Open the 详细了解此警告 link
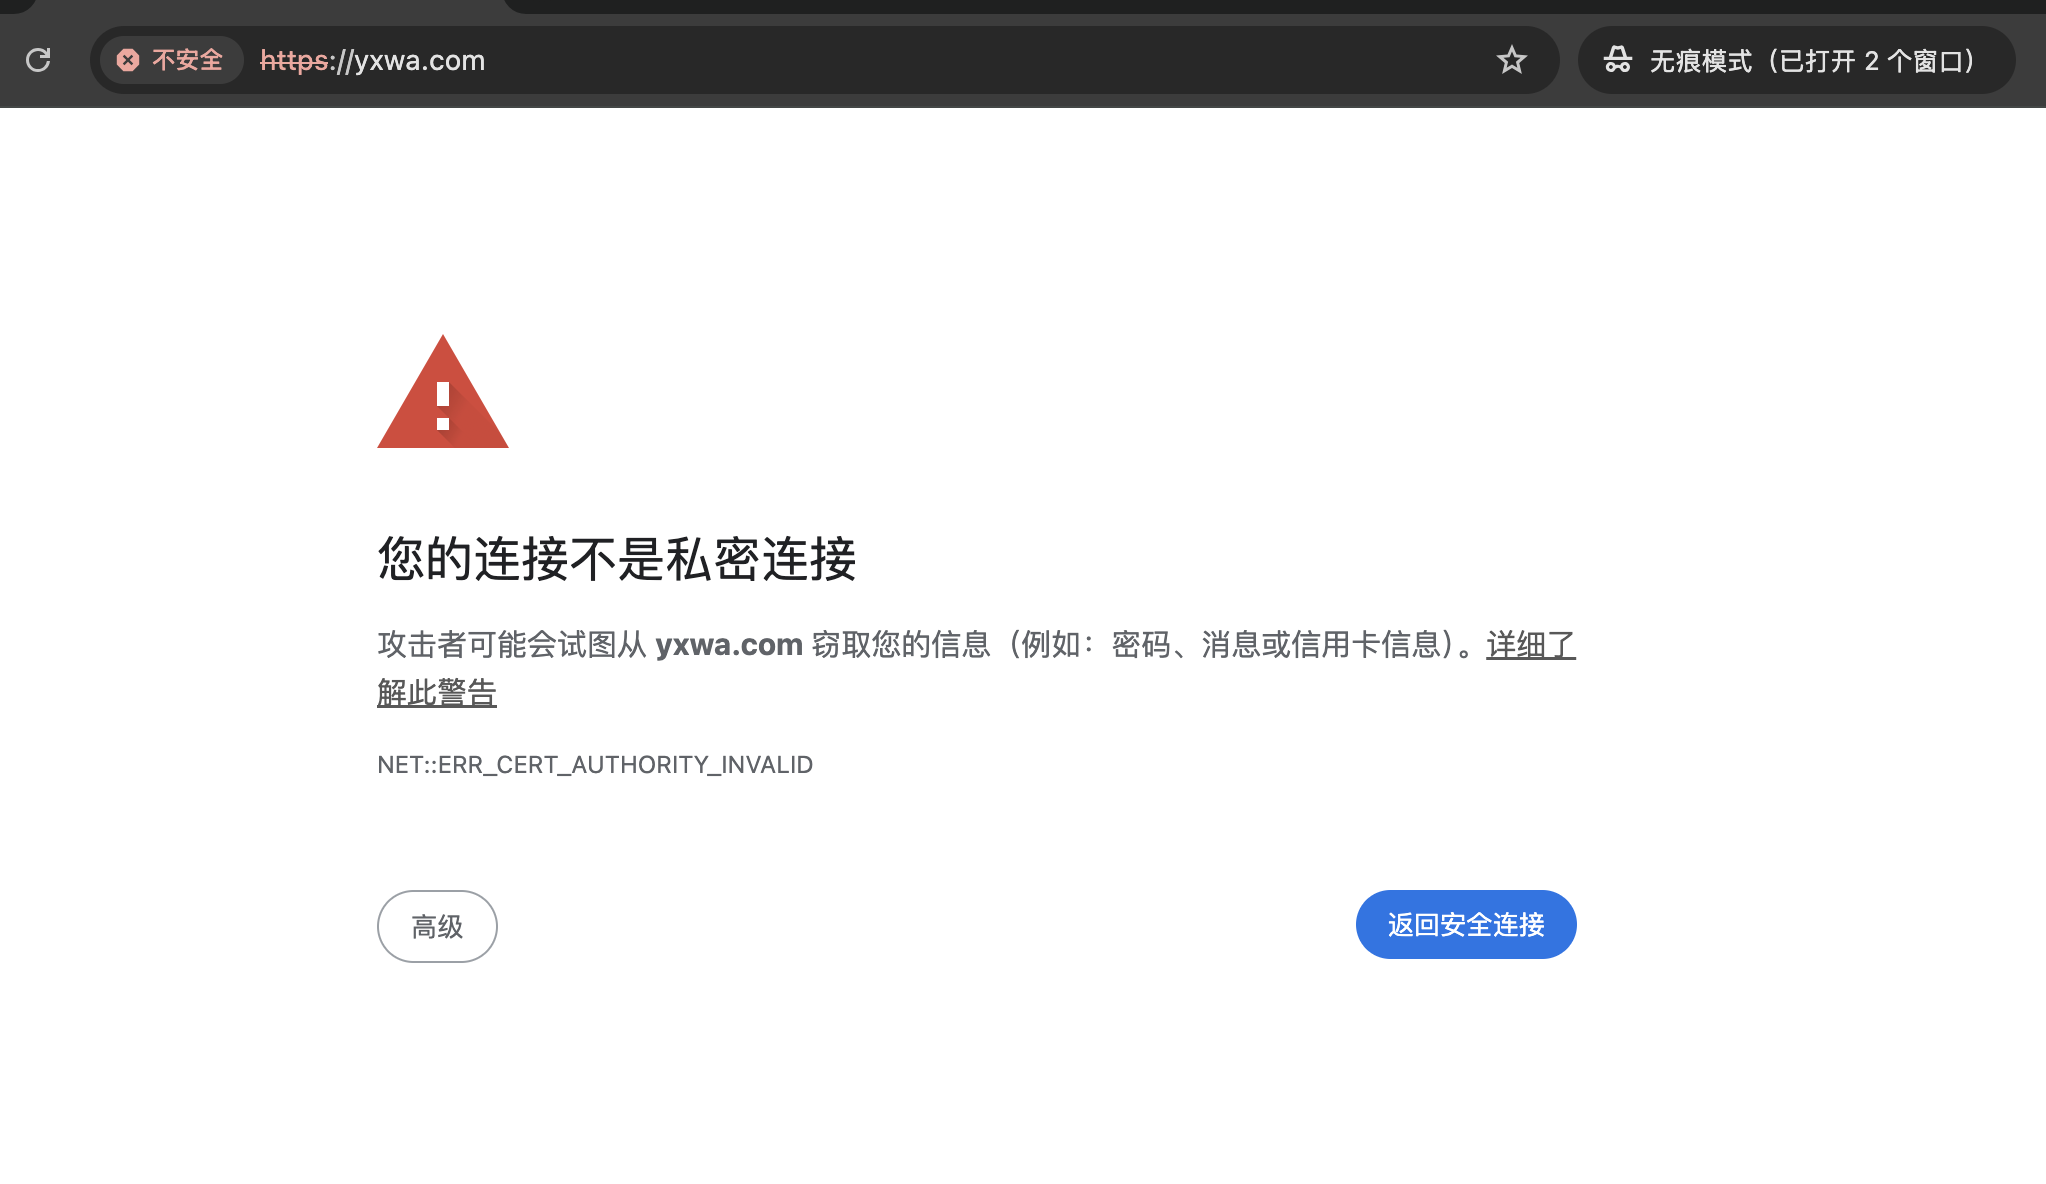 click(1530, 645)
